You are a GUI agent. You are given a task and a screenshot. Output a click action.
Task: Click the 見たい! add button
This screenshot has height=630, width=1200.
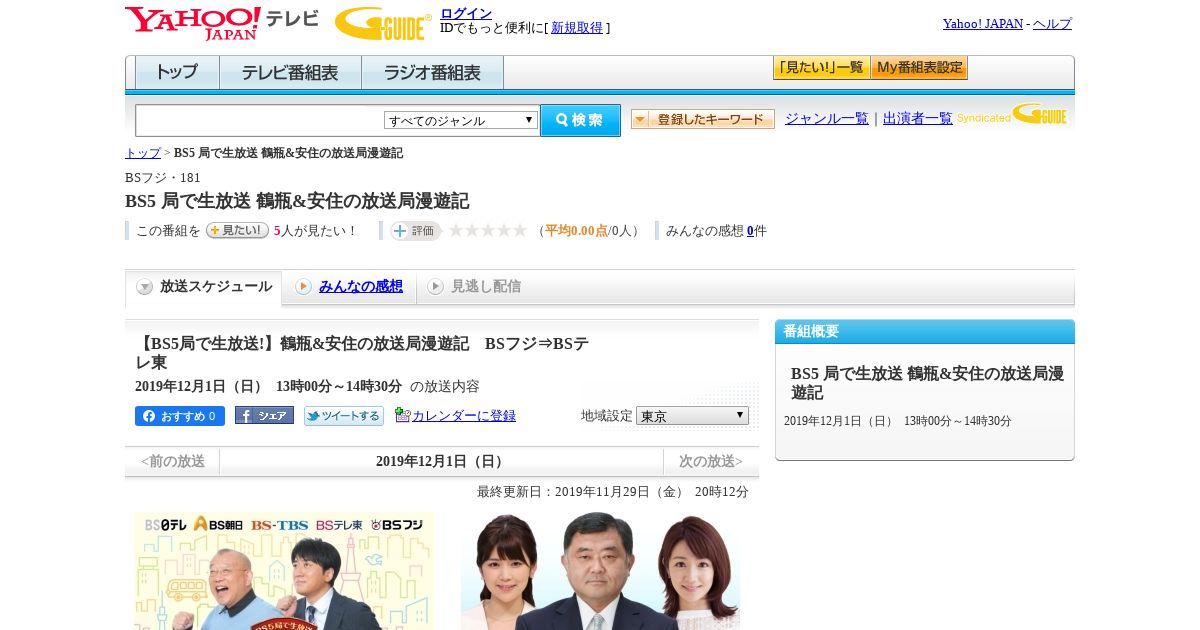237,230
